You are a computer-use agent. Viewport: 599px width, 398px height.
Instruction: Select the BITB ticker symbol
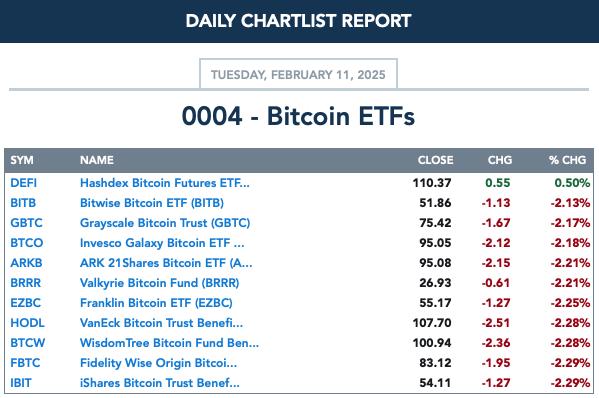pyautogui.click(x=23, y=203)
